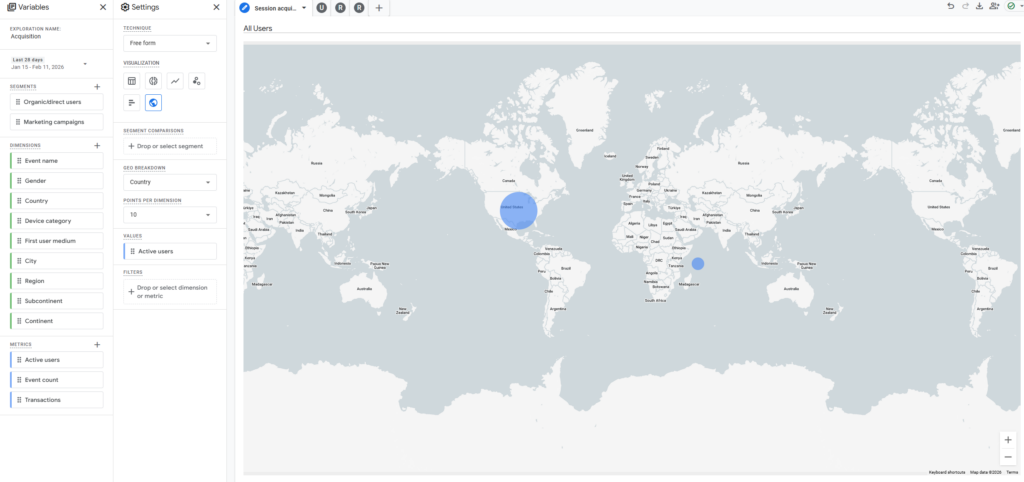
Task: Add a new segment with plus
Action: [x=97, y=87]
